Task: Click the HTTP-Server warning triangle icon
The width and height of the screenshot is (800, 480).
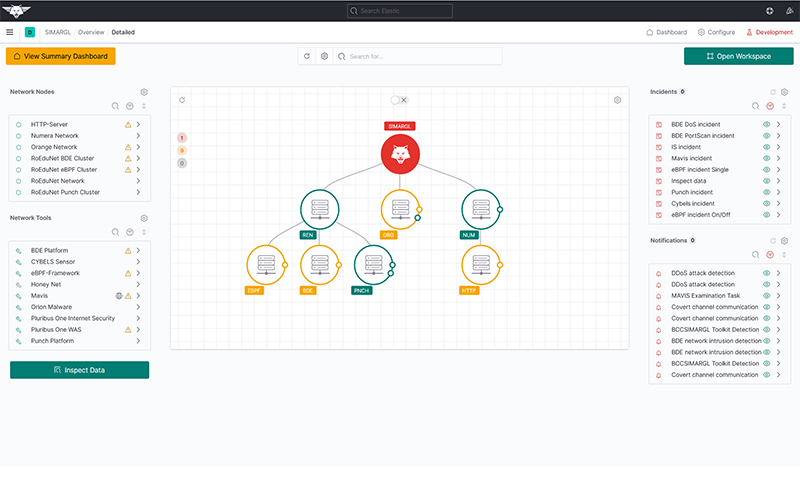Action: [128, 124]
